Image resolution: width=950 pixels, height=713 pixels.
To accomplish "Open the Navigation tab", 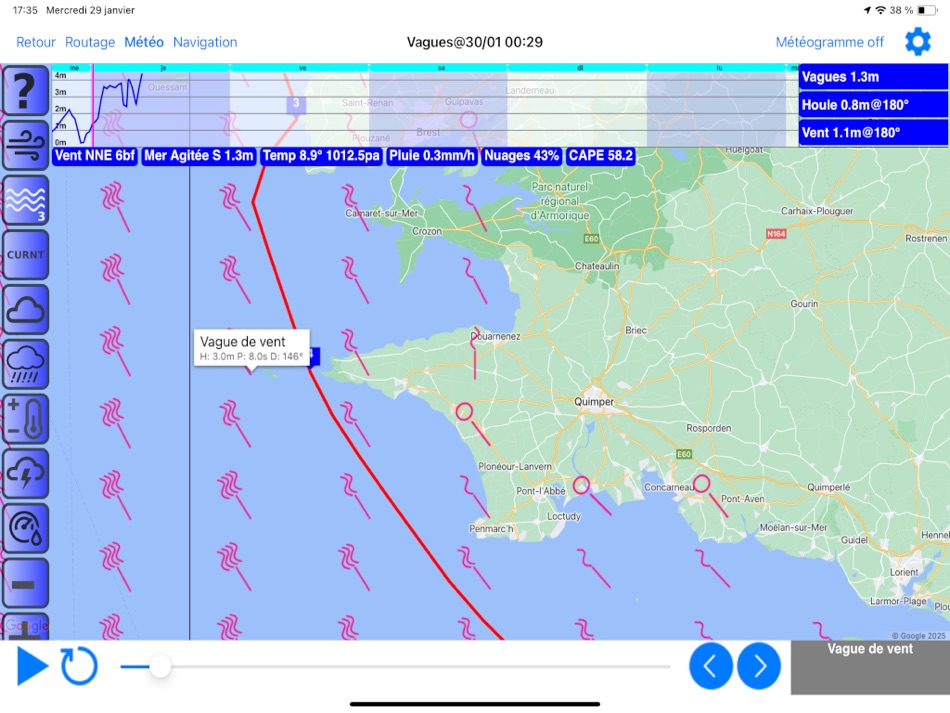I will click(x=205, y=42).
